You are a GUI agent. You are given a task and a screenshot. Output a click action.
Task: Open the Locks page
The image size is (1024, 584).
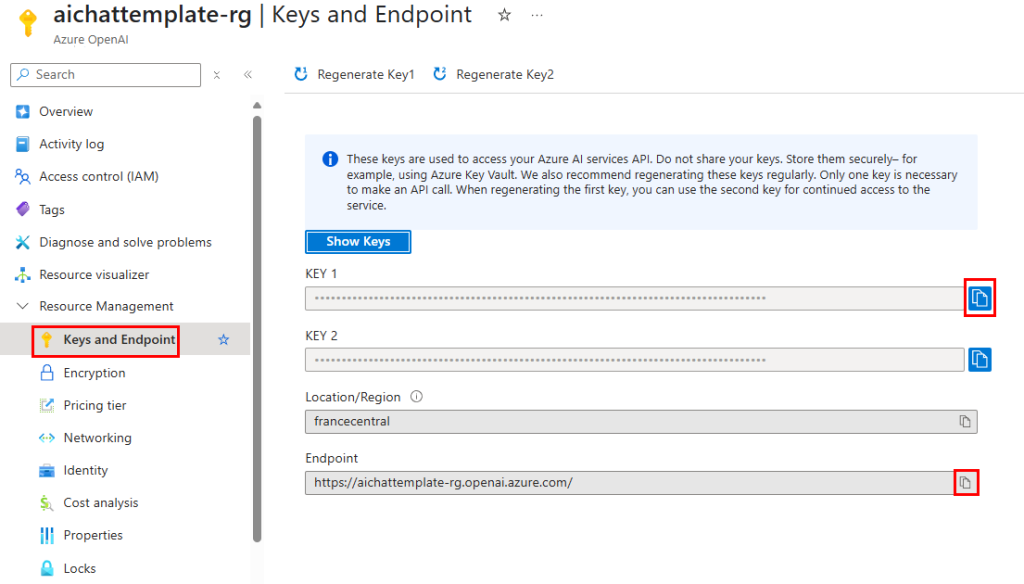pyautogui.click(x=80, y=568)
